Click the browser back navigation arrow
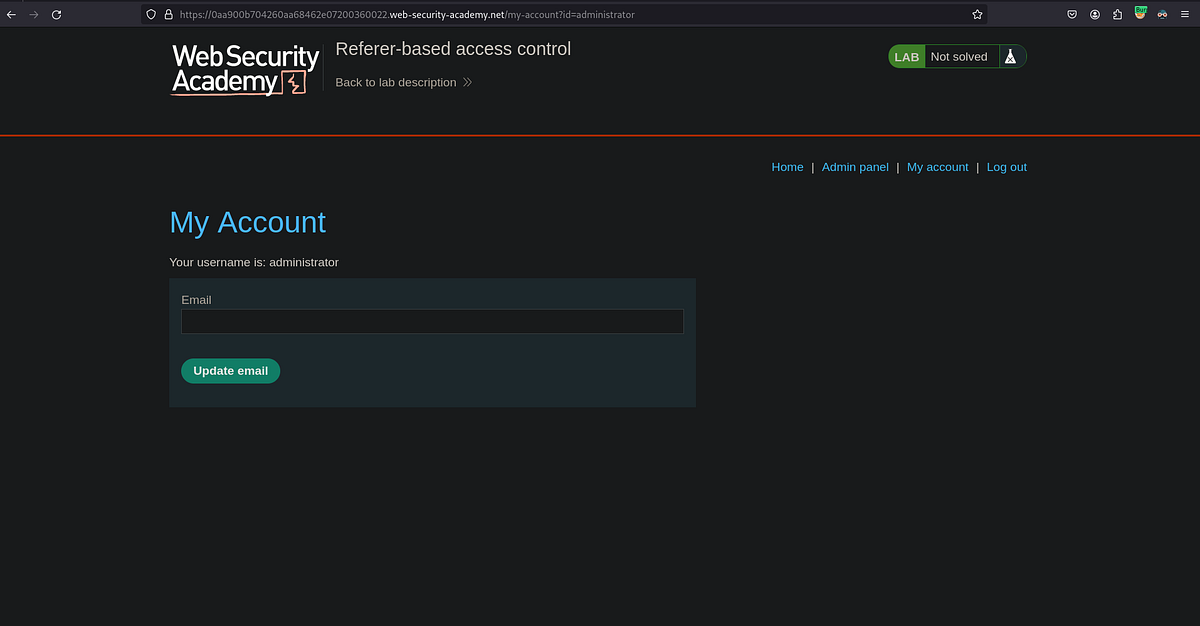 tap(12, 14)
